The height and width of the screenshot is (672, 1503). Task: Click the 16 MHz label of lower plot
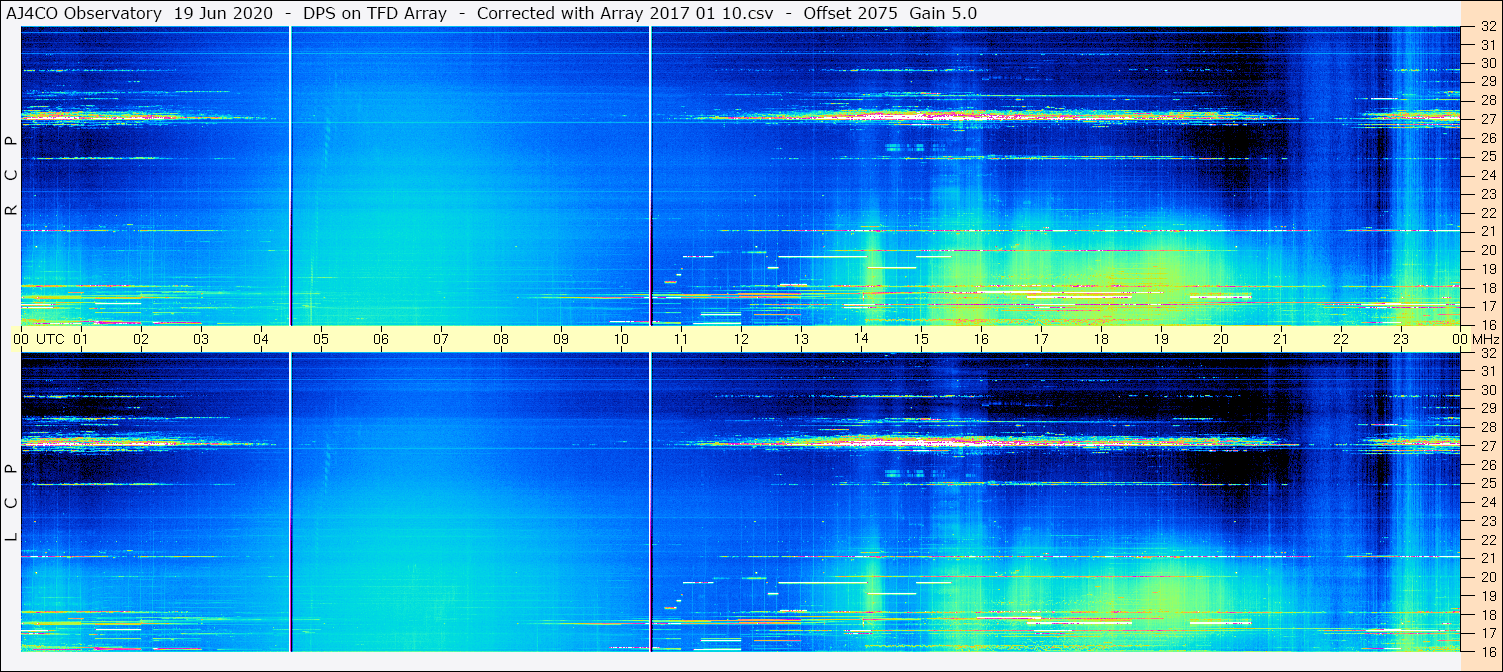pyautogui.click(x=1487, y=651)
